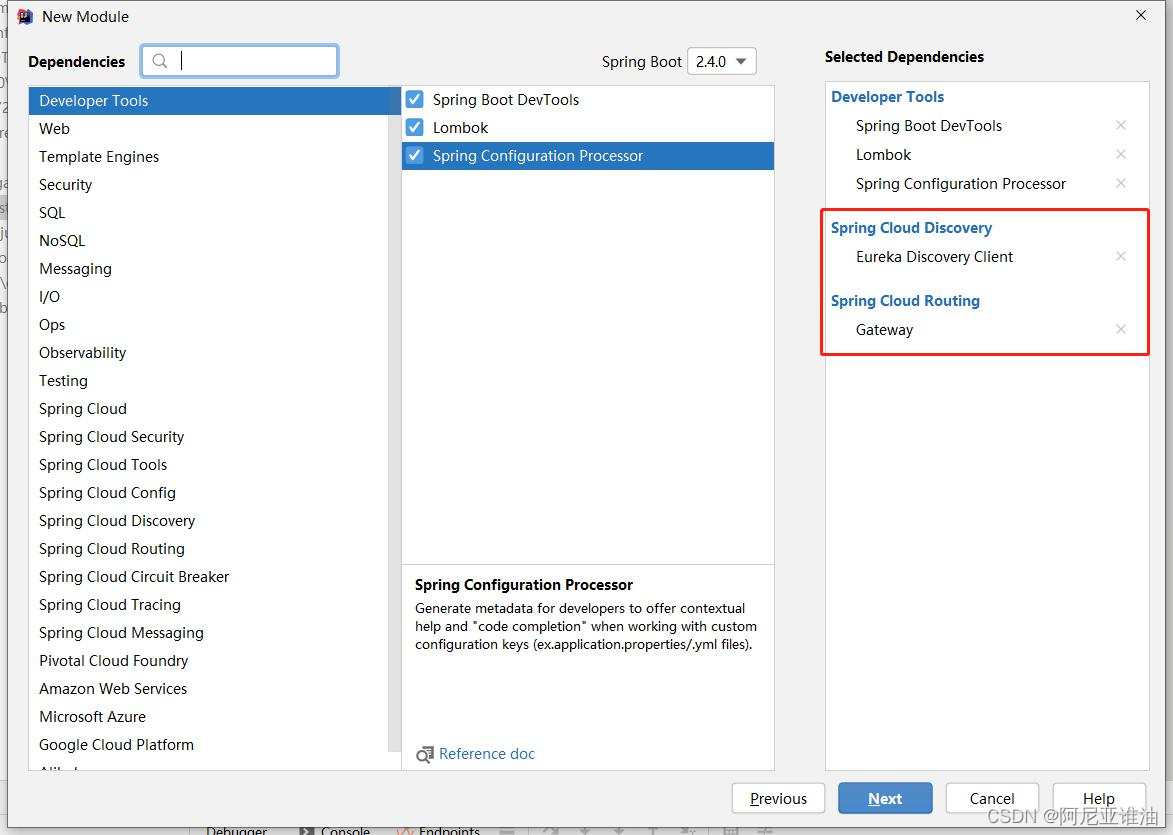Image resolution: width=1173 pixels, height=835 pixels.
Task: Select Spring Configuration Processor in selected panel
Action: point(961,184)
